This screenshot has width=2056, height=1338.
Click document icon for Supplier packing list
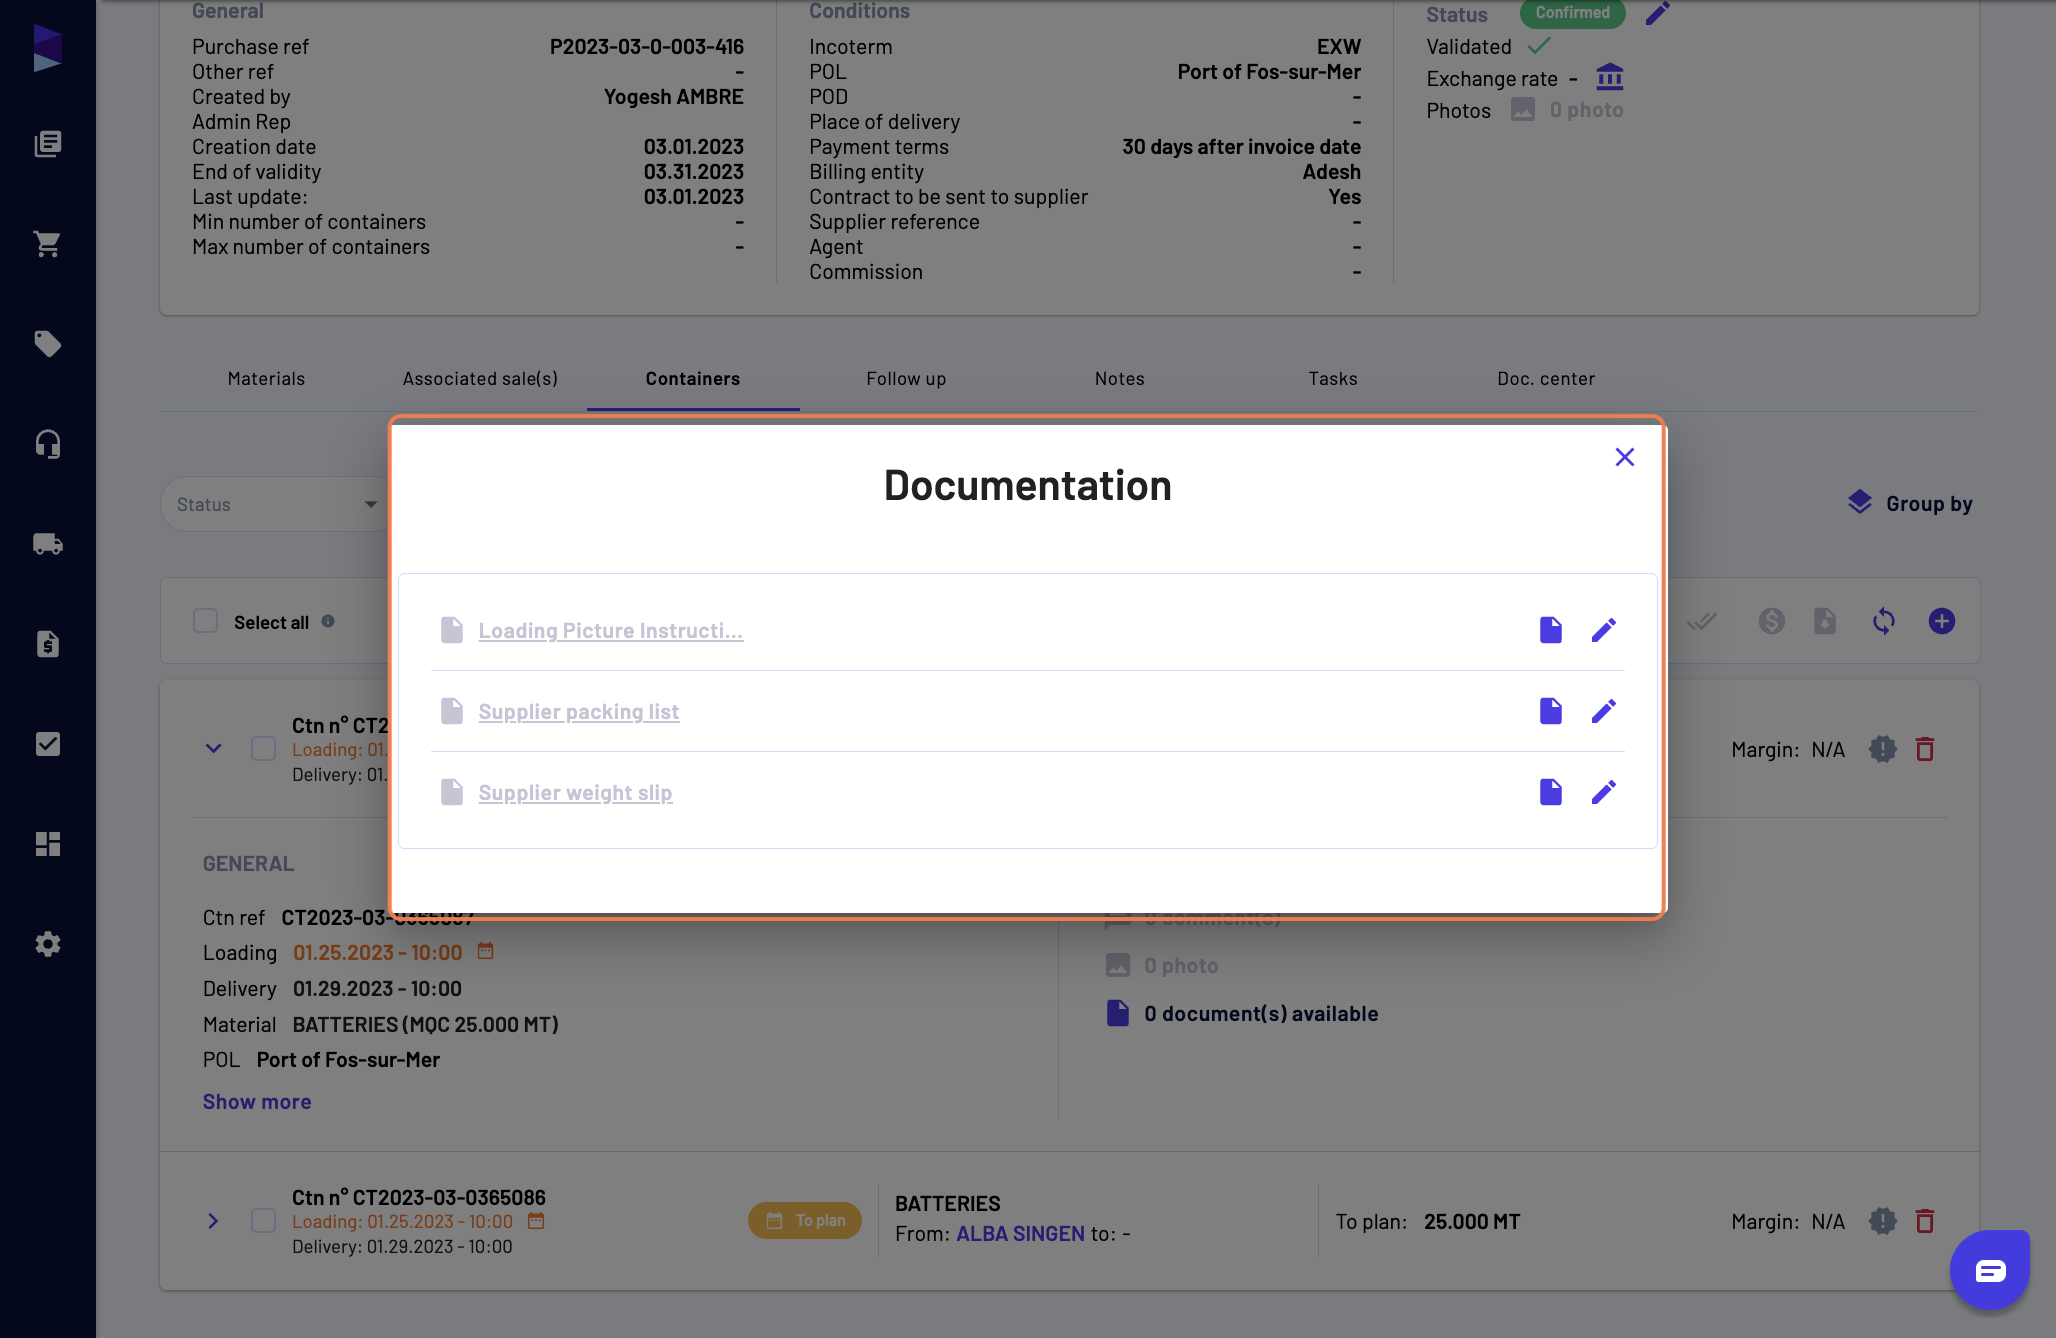1550,711
